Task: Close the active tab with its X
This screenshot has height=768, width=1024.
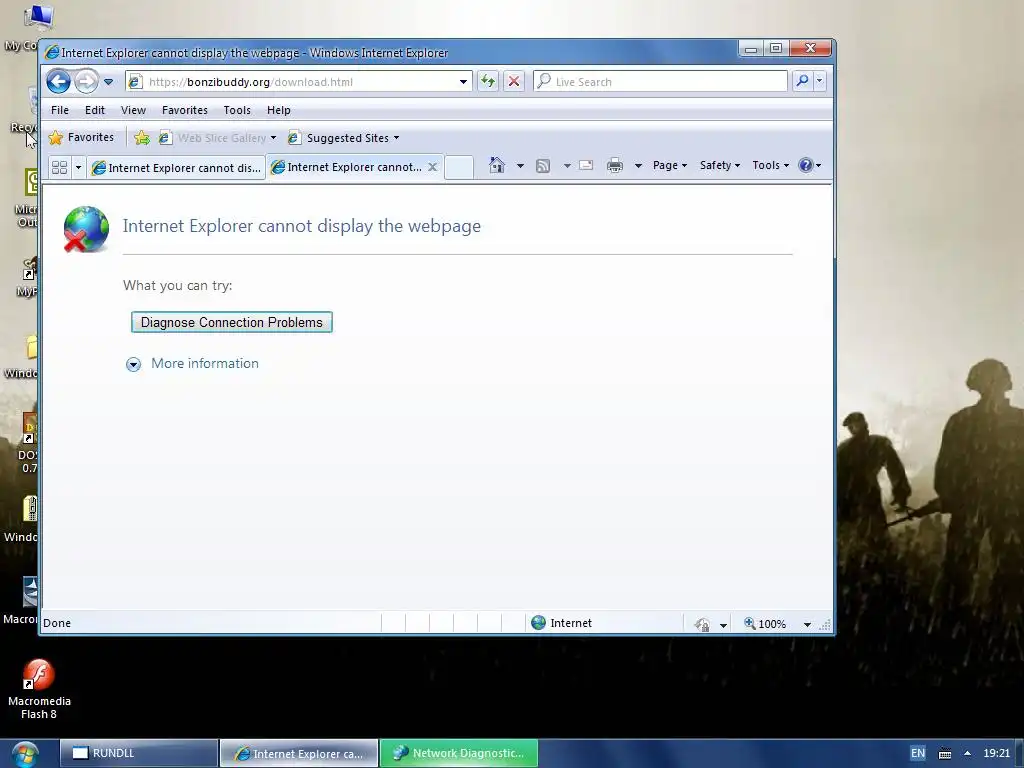Action: click(x=432, y=167)
